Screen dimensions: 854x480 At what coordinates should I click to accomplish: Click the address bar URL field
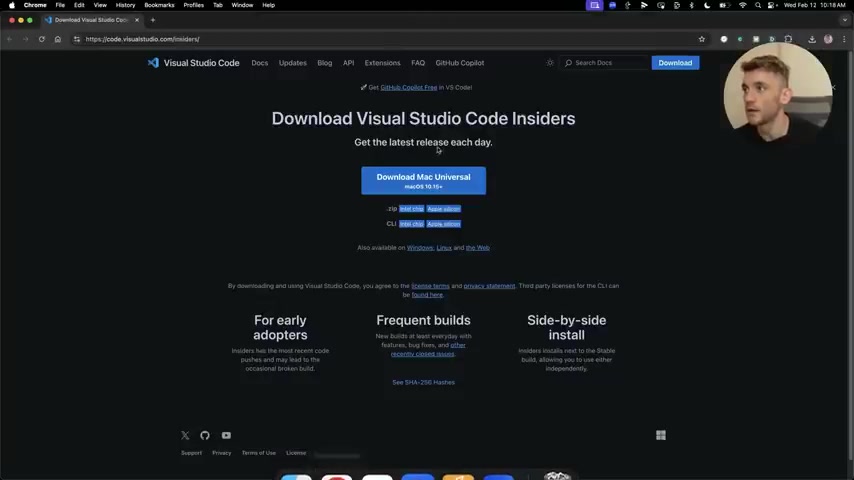389,39
